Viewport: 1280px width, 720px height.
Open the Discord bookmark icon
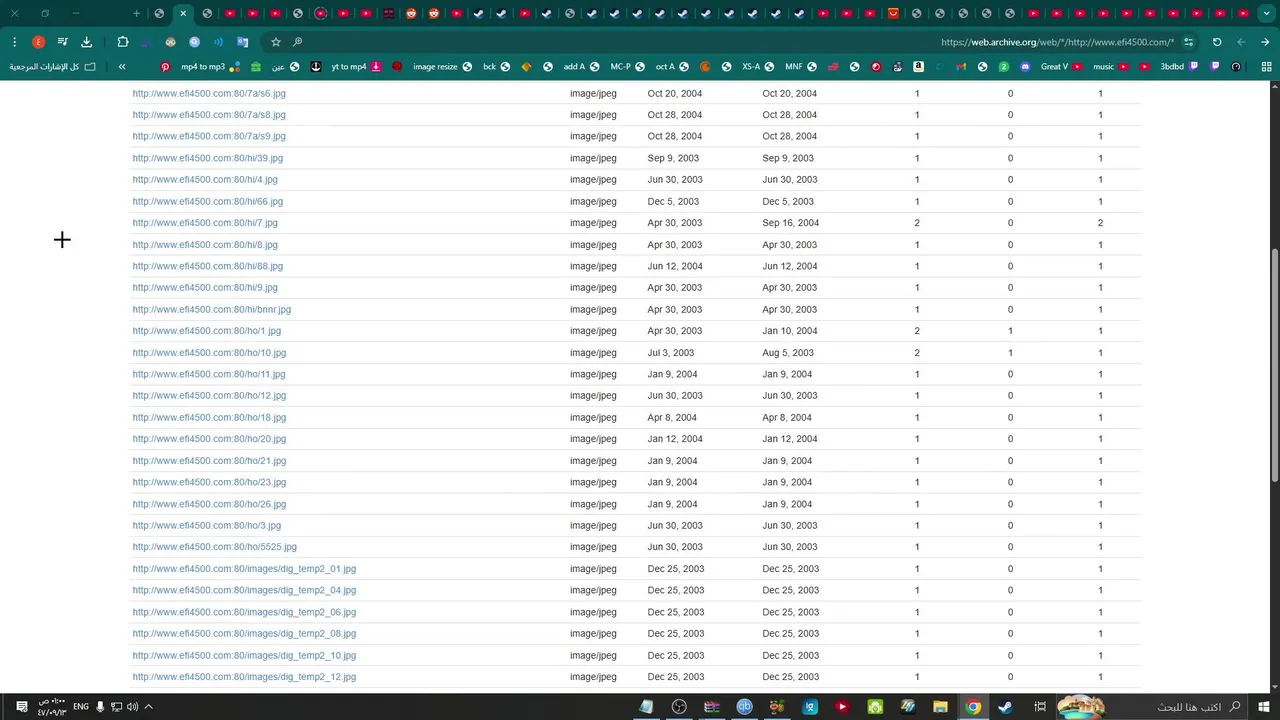point(1025,67)
